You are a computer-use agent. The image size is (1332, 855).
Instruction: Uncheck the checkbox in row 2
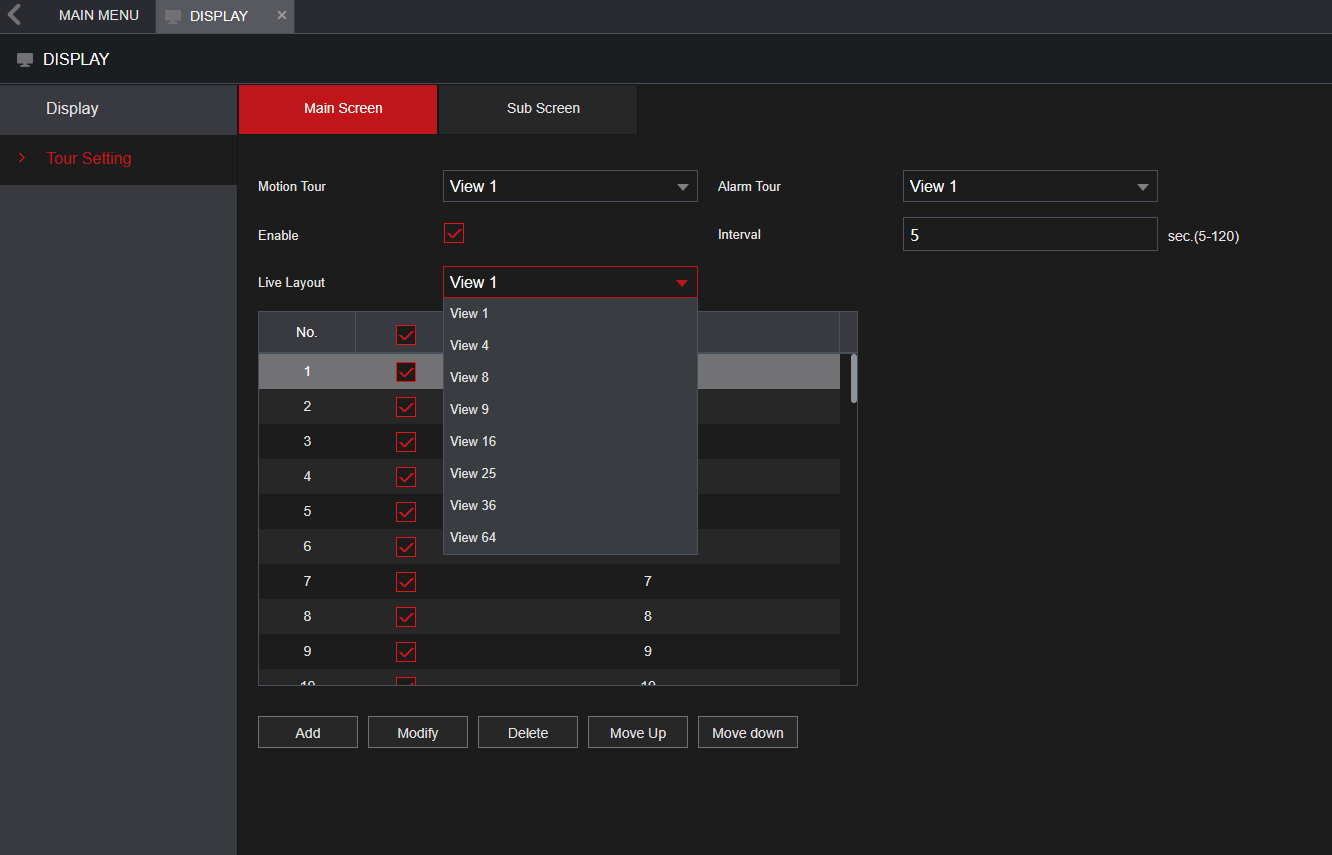pos(406,407)
